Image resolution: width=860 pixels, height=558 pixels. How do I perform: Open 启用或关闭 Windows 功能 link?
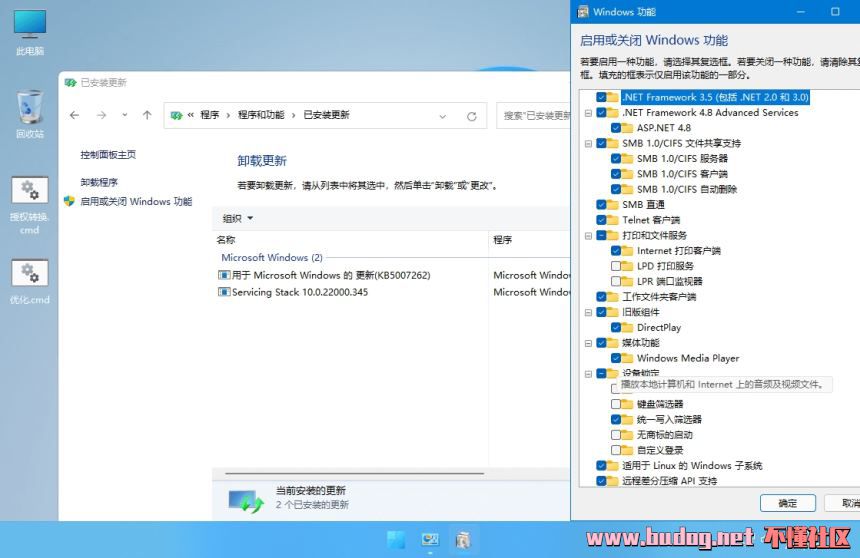tap(136, 201)
